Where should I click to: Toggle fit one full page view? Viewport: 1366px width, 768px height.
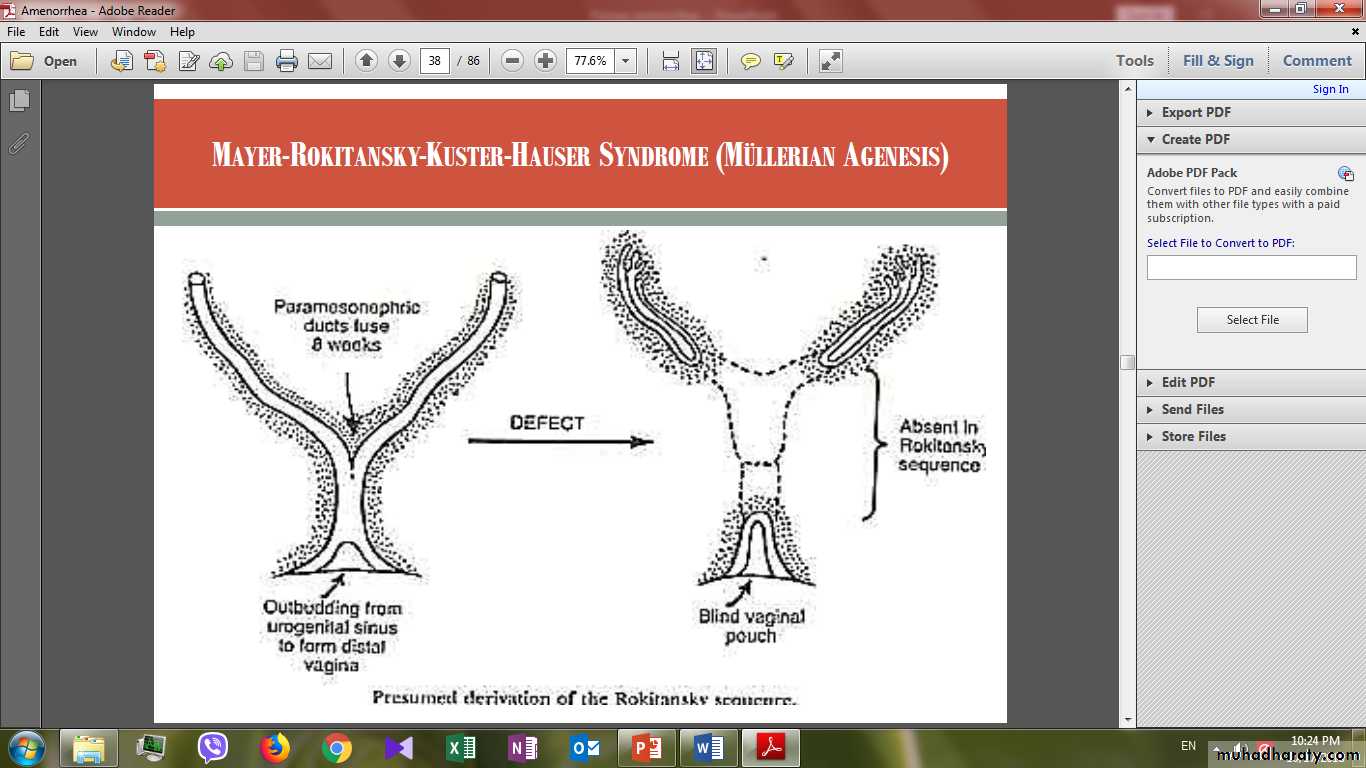[704, 61]
